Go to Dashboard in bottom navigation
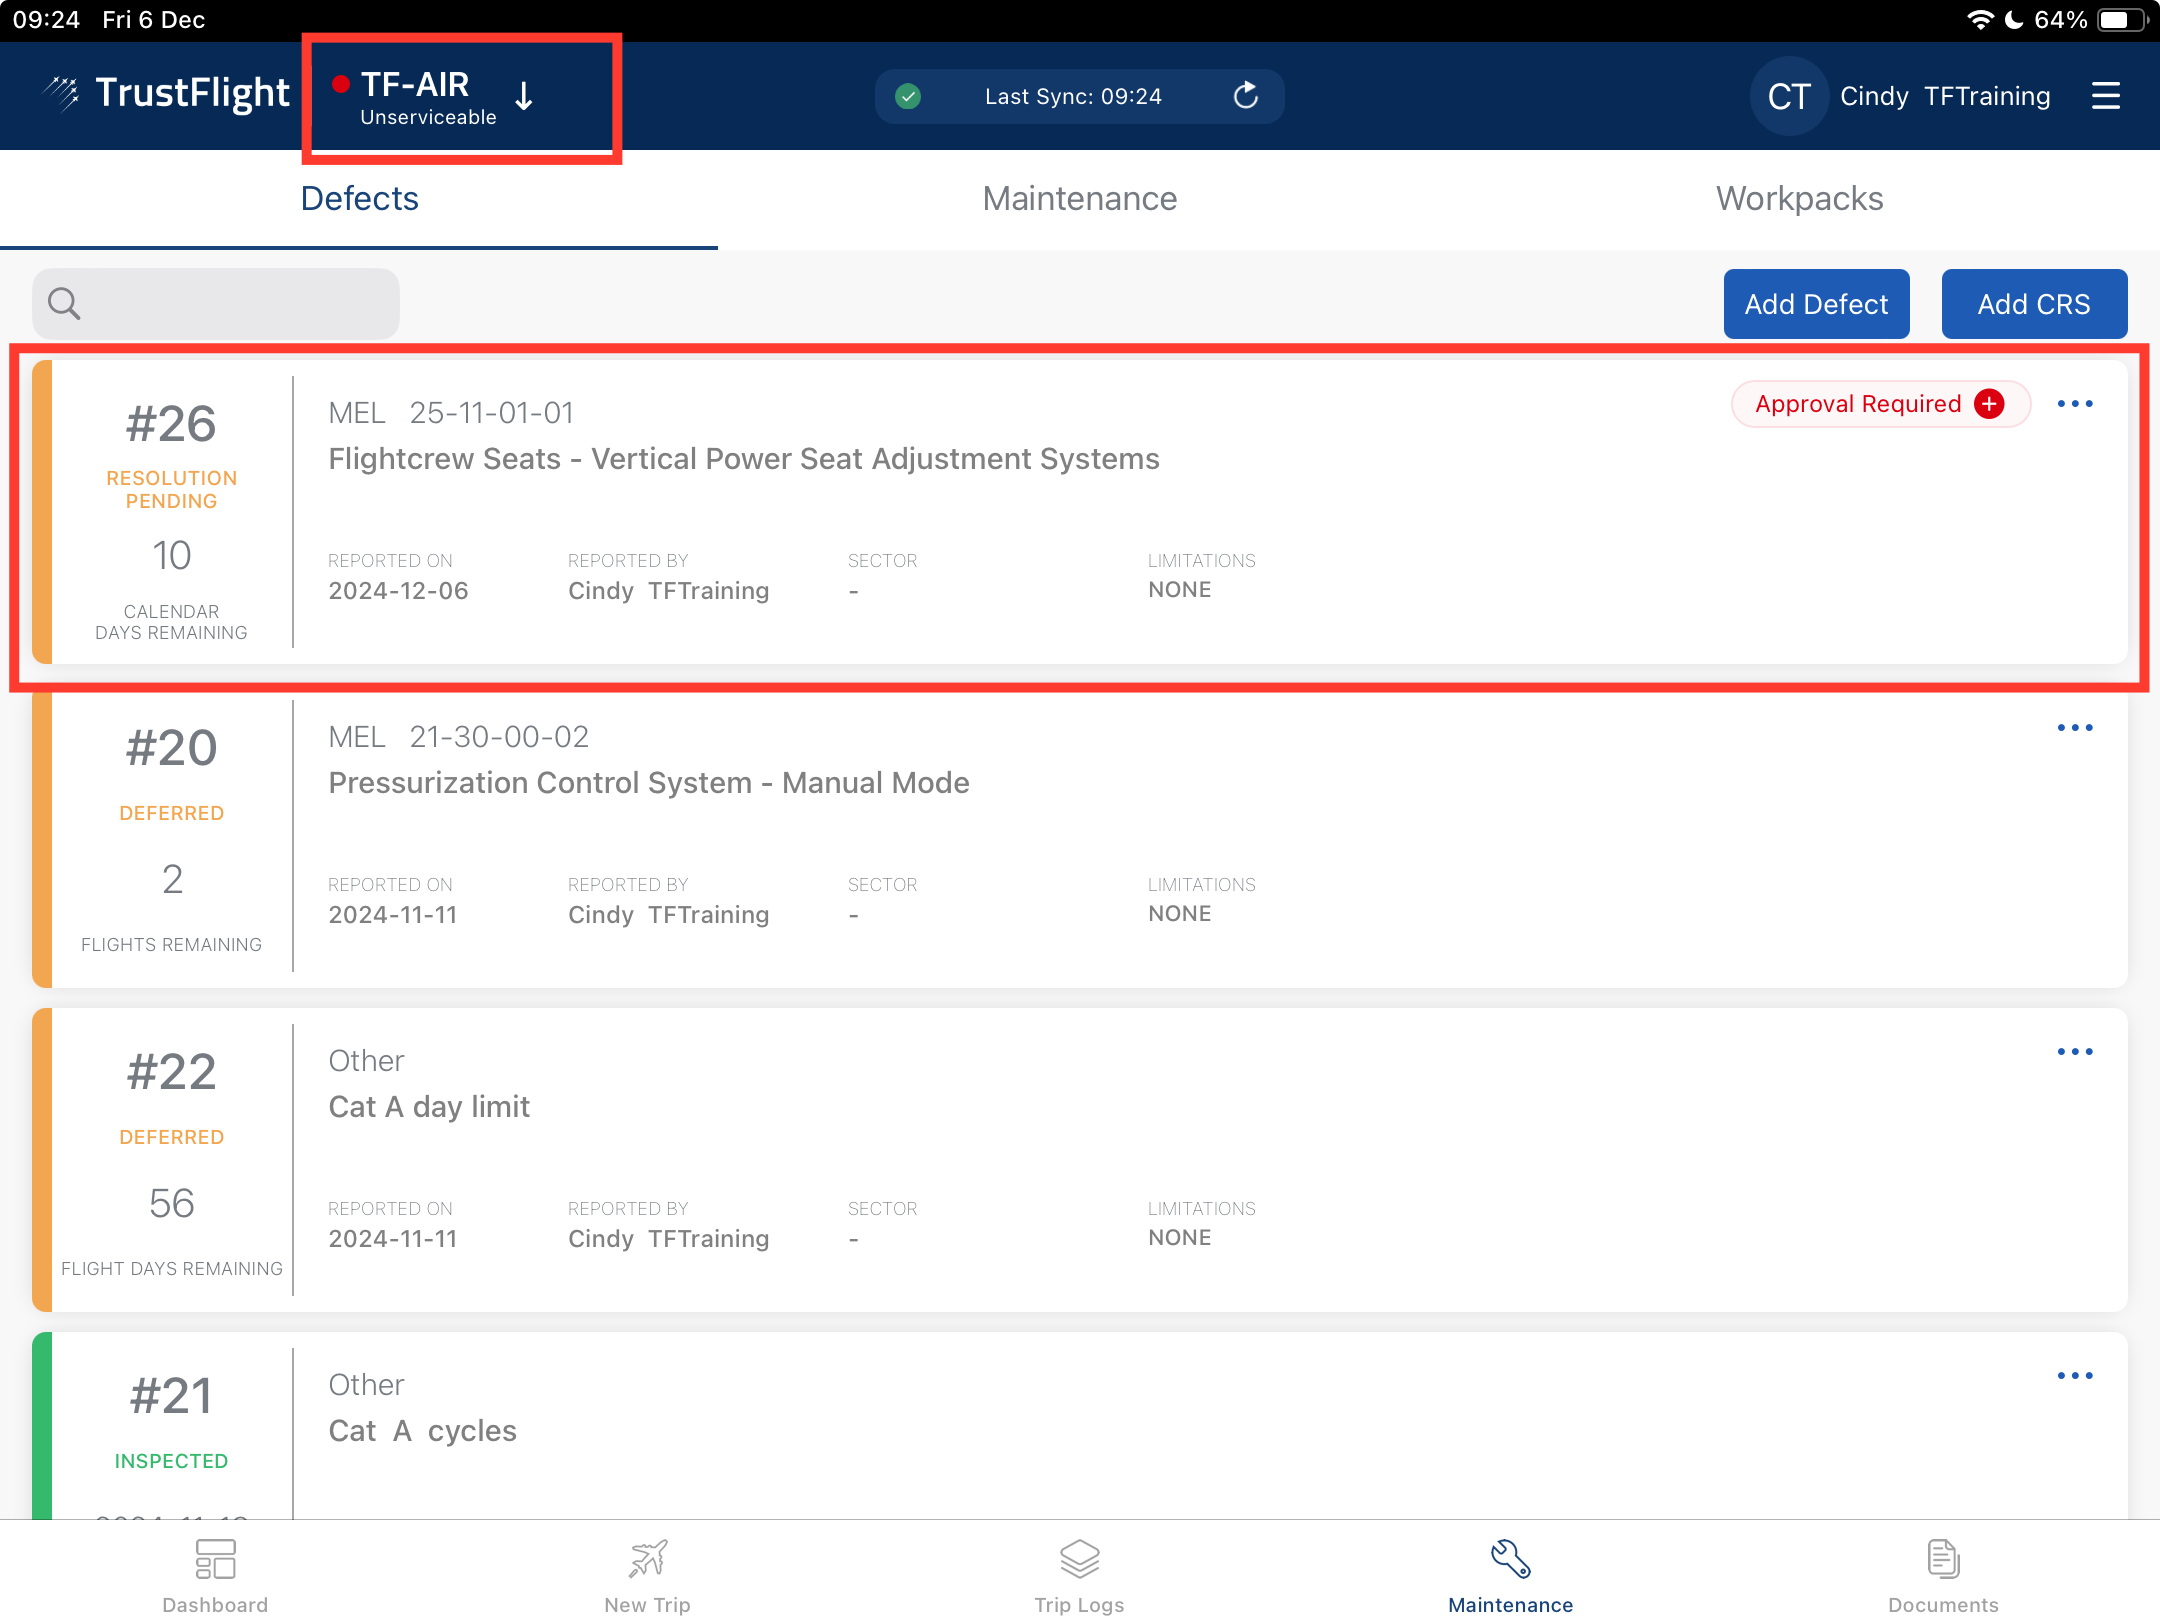 pos(215,1577)
